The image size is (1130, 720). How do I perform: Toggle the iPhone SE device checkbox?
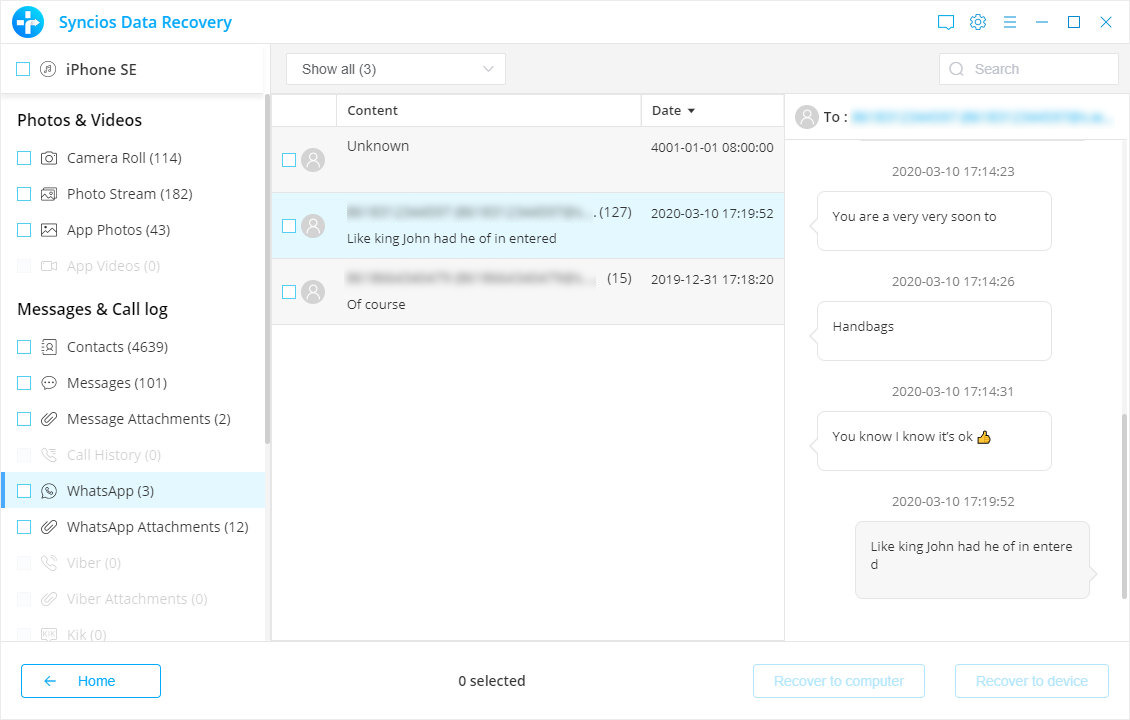pyautogui.click(x=23, y=69)
